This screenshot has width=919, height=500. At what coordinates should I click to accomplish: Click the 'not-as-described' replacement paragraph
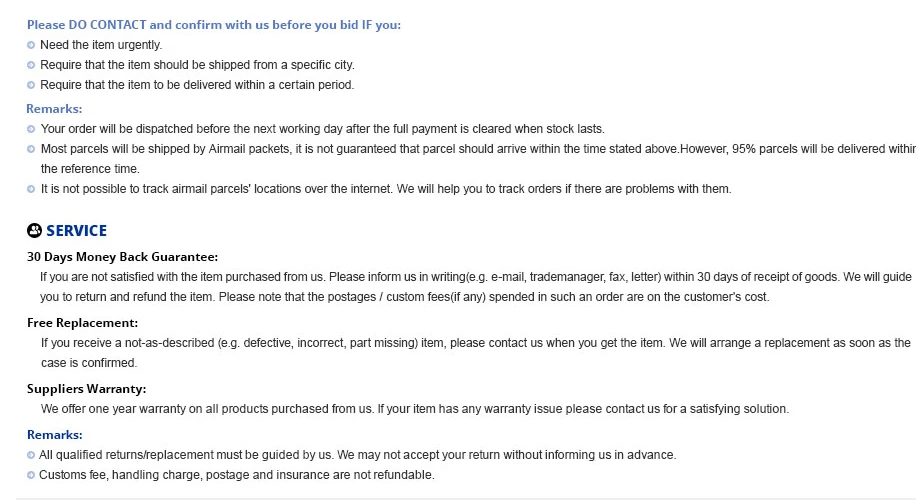(x=476, y=353)
